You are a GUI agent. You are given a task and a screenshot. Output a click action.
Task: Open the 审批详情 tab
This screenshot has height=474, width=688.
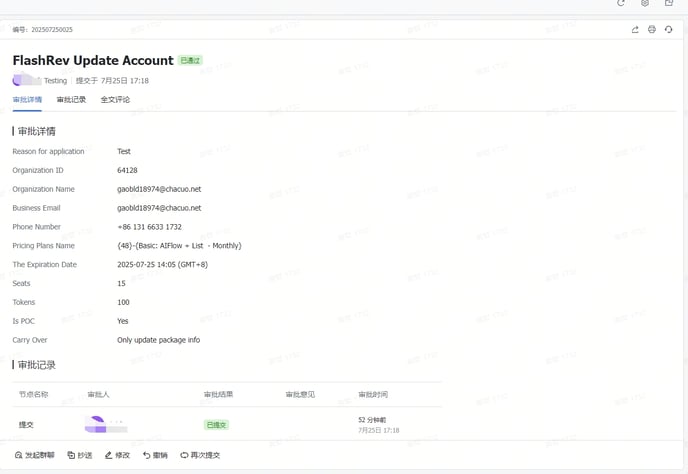27,100
